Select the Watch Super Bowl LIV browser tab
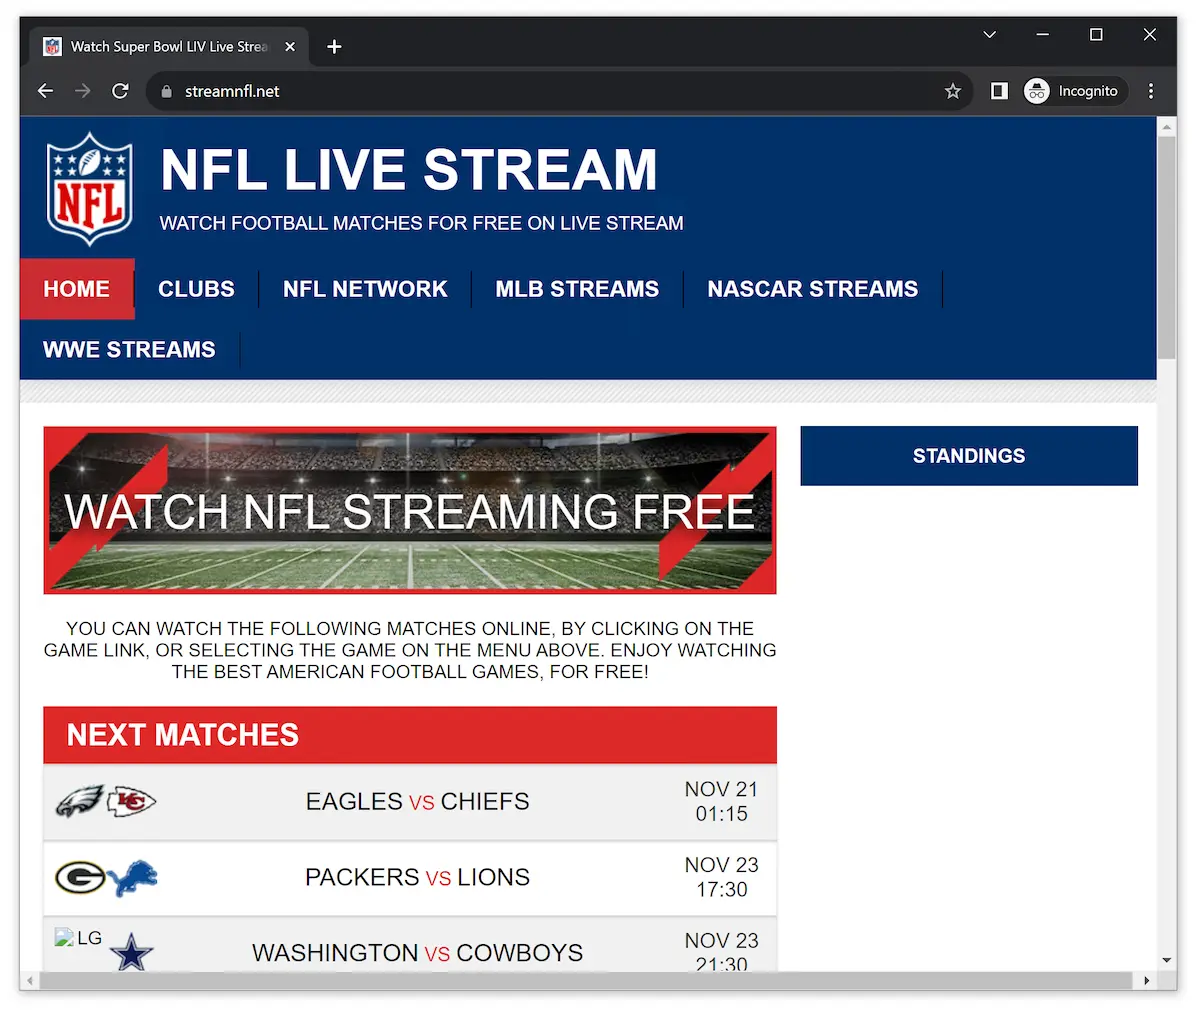Viewport: 1200px width, 1015px height. click(x=167, y=46)
